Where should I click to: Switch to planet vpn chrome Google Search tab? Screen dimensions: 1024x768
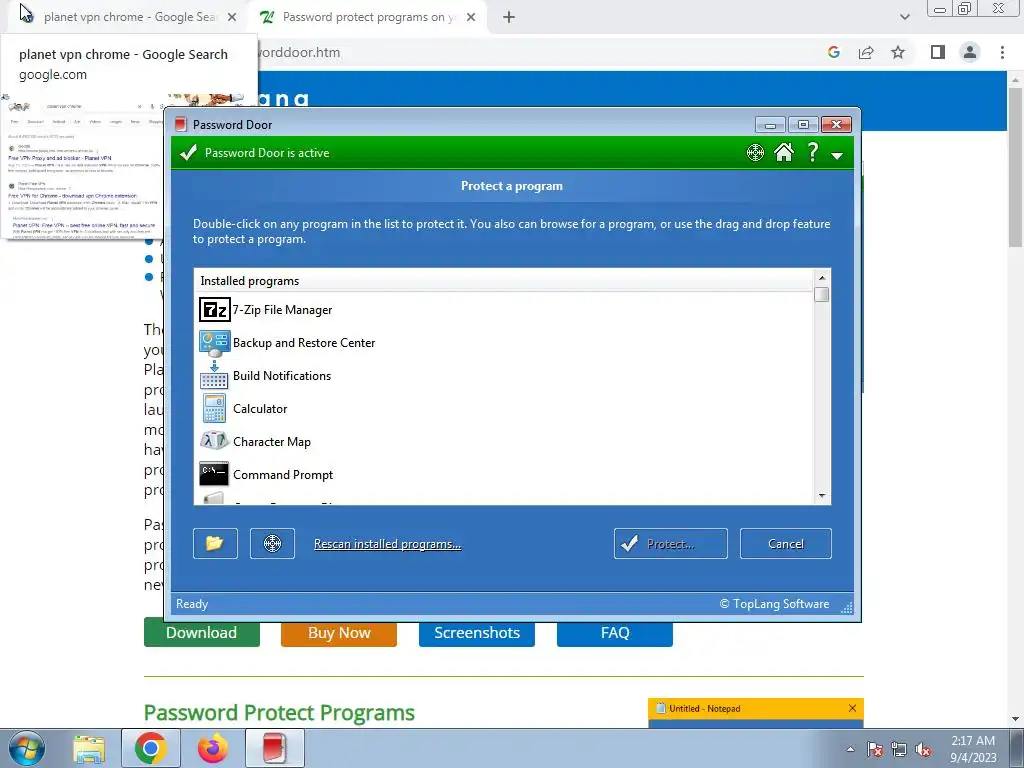[x=129, y=18]
